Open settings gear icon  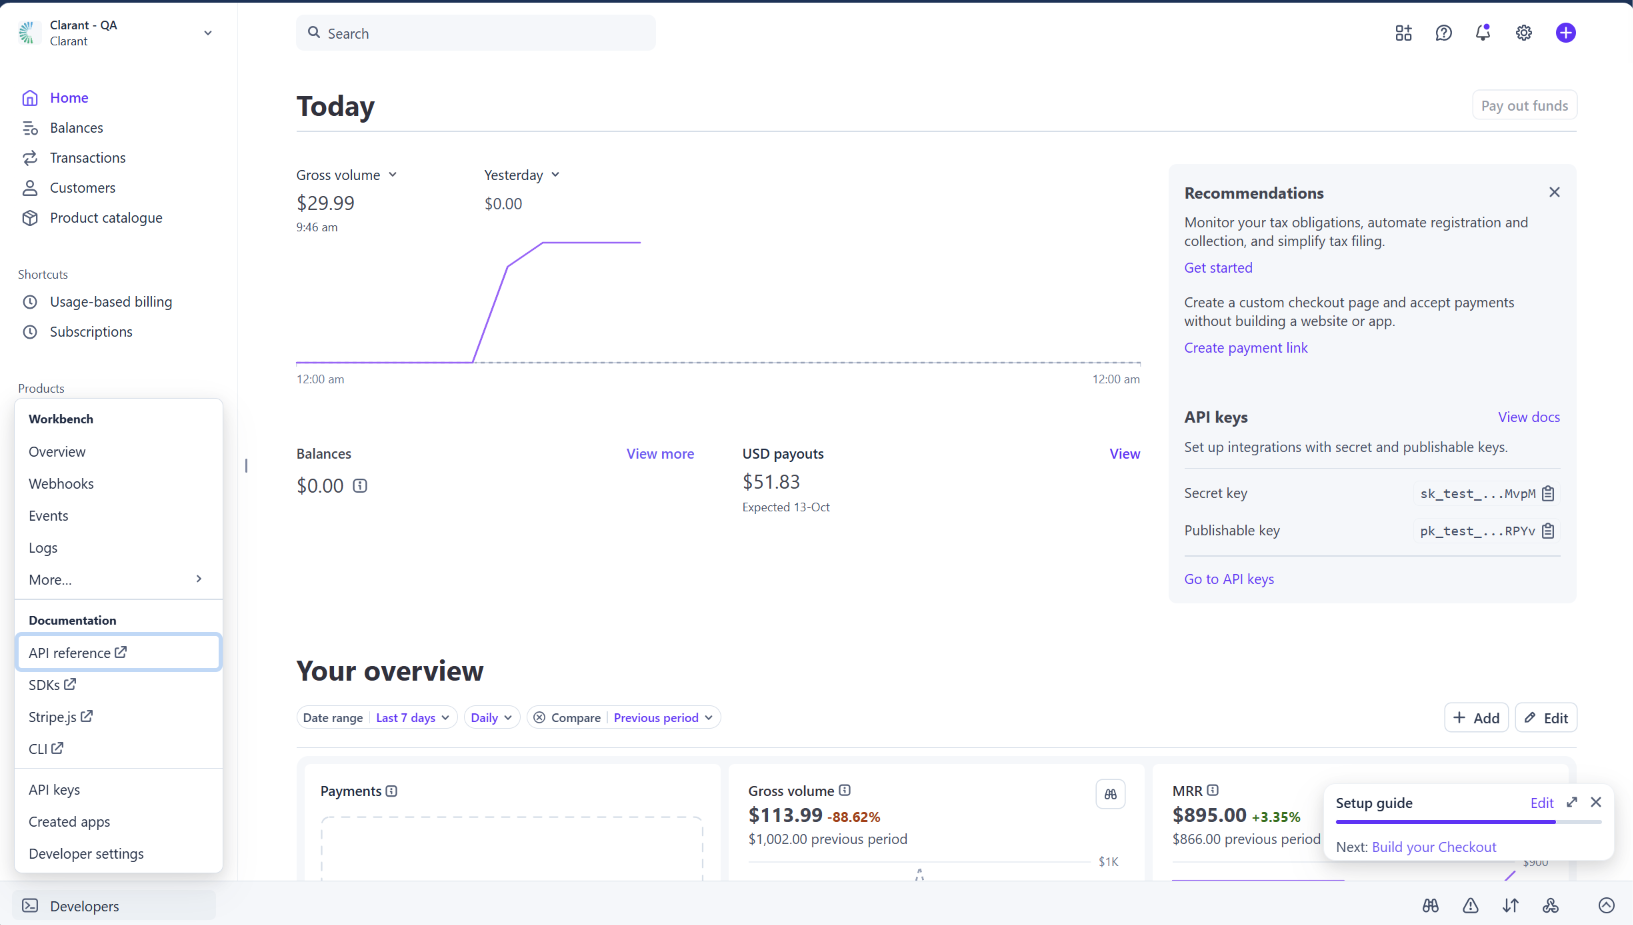[x=1524, y=33]
